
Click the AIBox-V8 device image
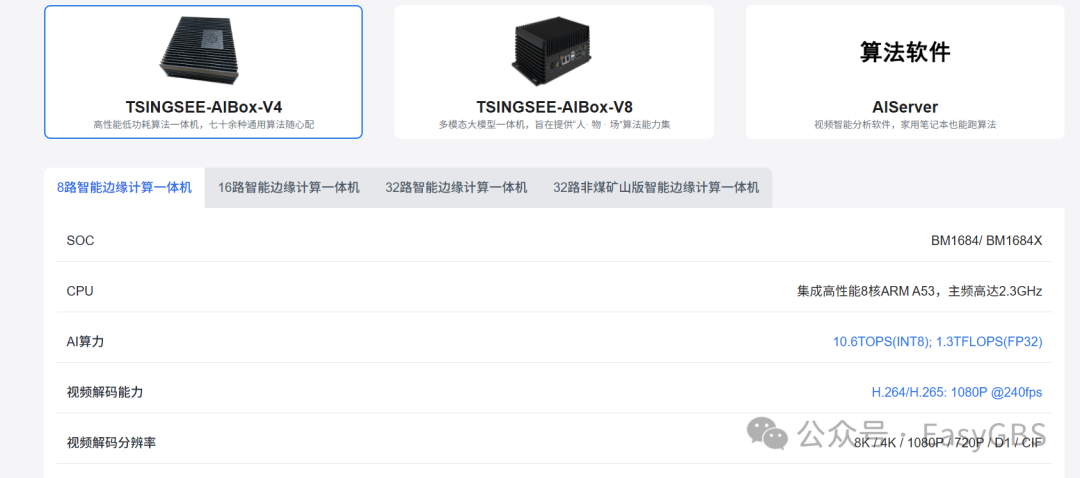click(554, 51)
